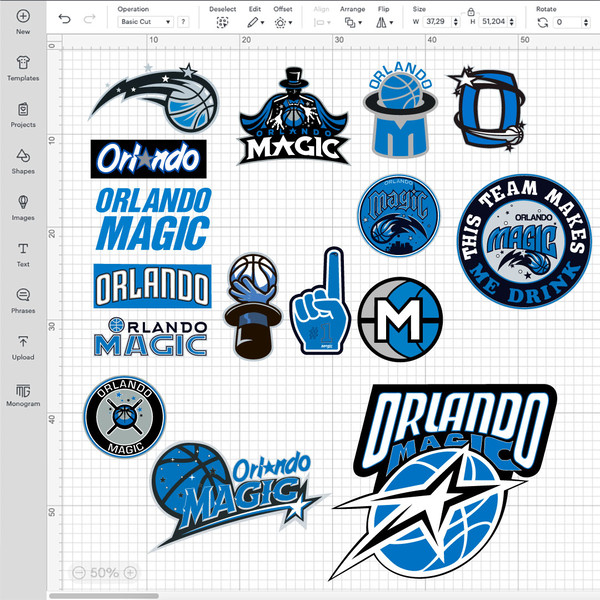Select the black circular crossed wands badge
This screenshot has width=600, height=600.
124,417
